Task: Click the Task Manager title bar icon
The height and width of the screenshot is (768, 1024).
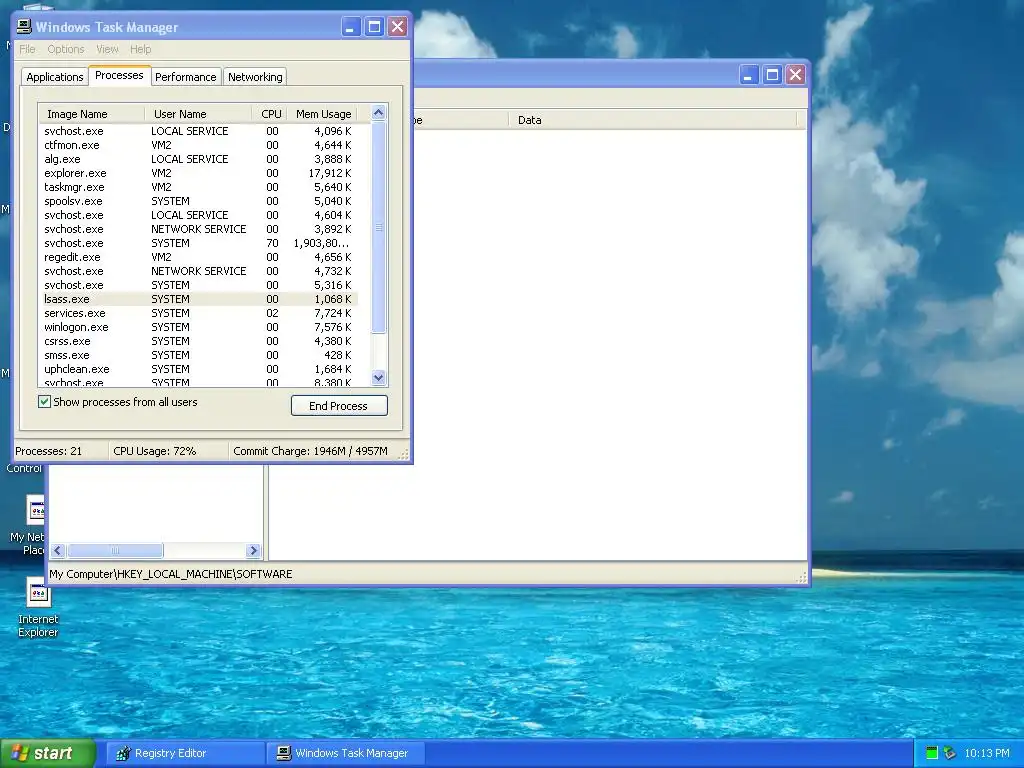Action: coord(24,26)
